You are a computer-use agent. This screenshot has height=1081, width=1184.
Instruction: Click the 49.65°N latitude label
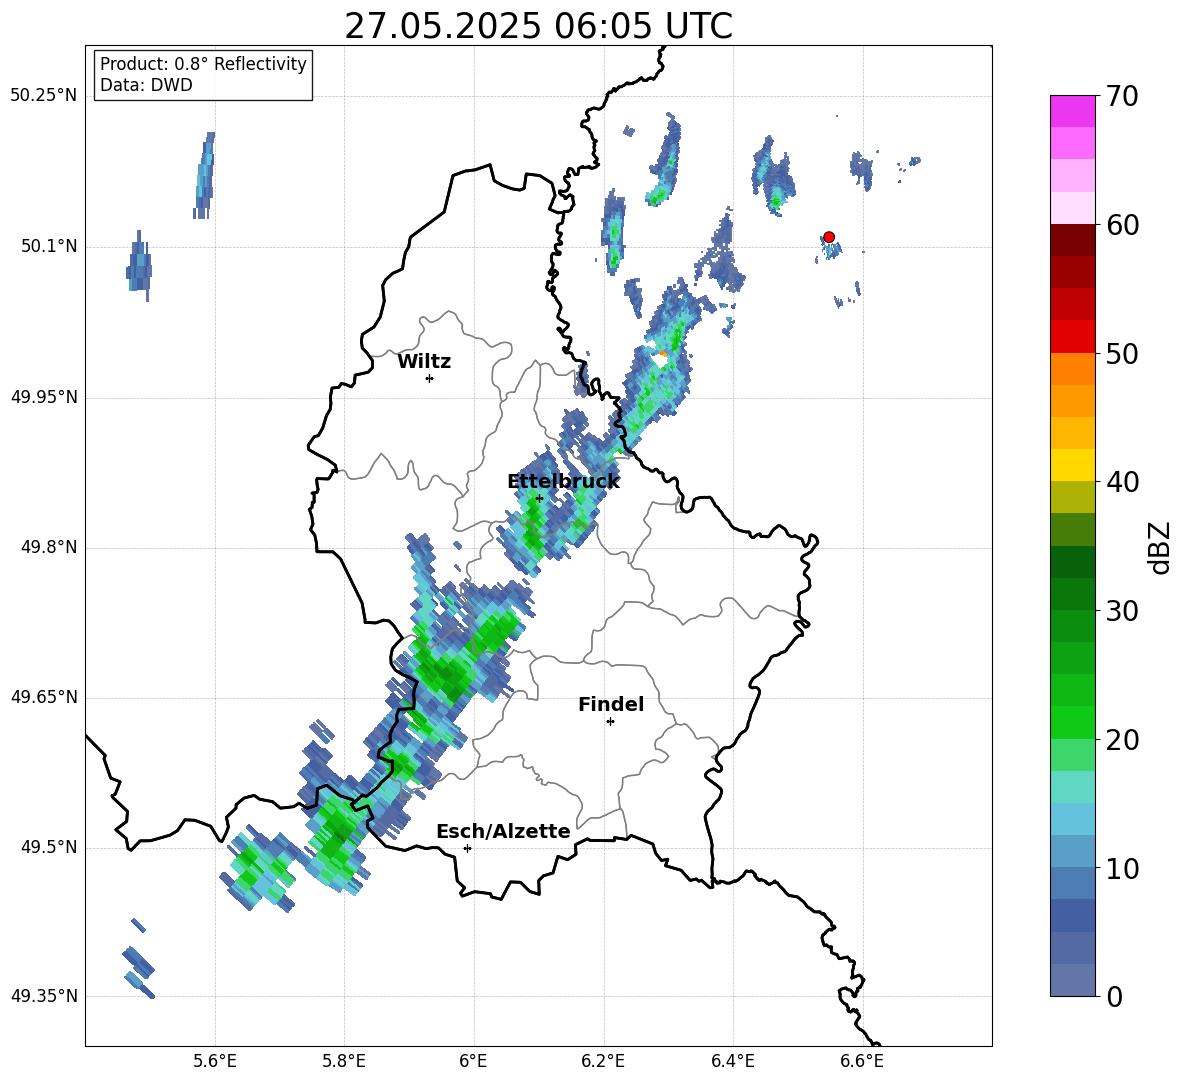[44, 697]
